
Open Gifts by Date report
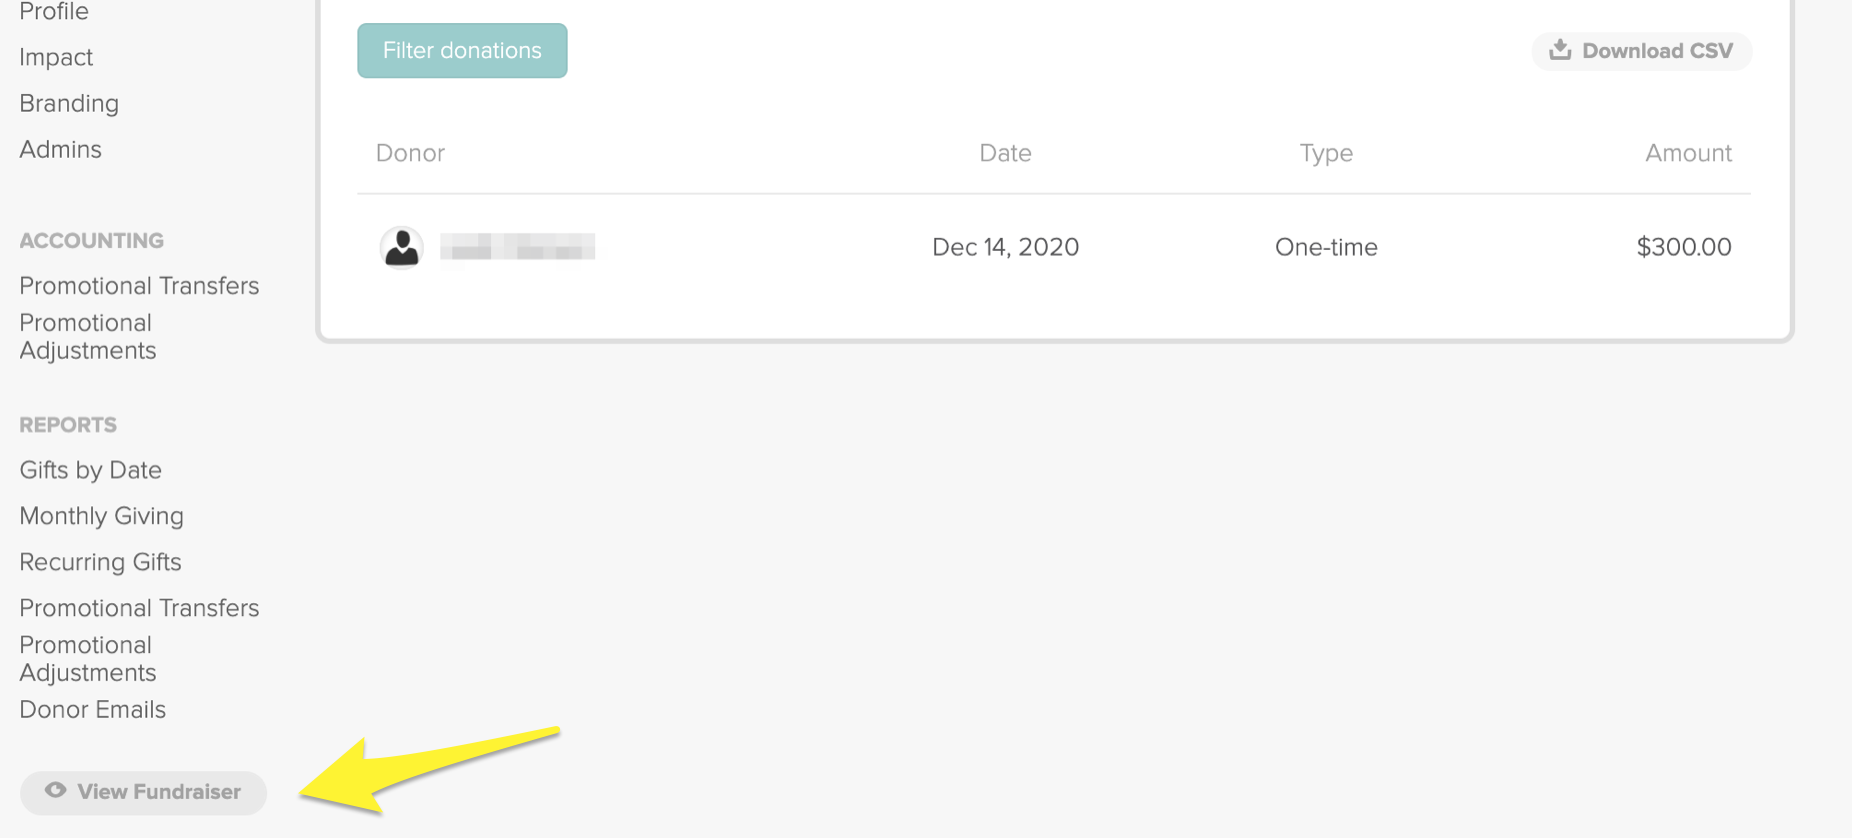tap(90, 470)
